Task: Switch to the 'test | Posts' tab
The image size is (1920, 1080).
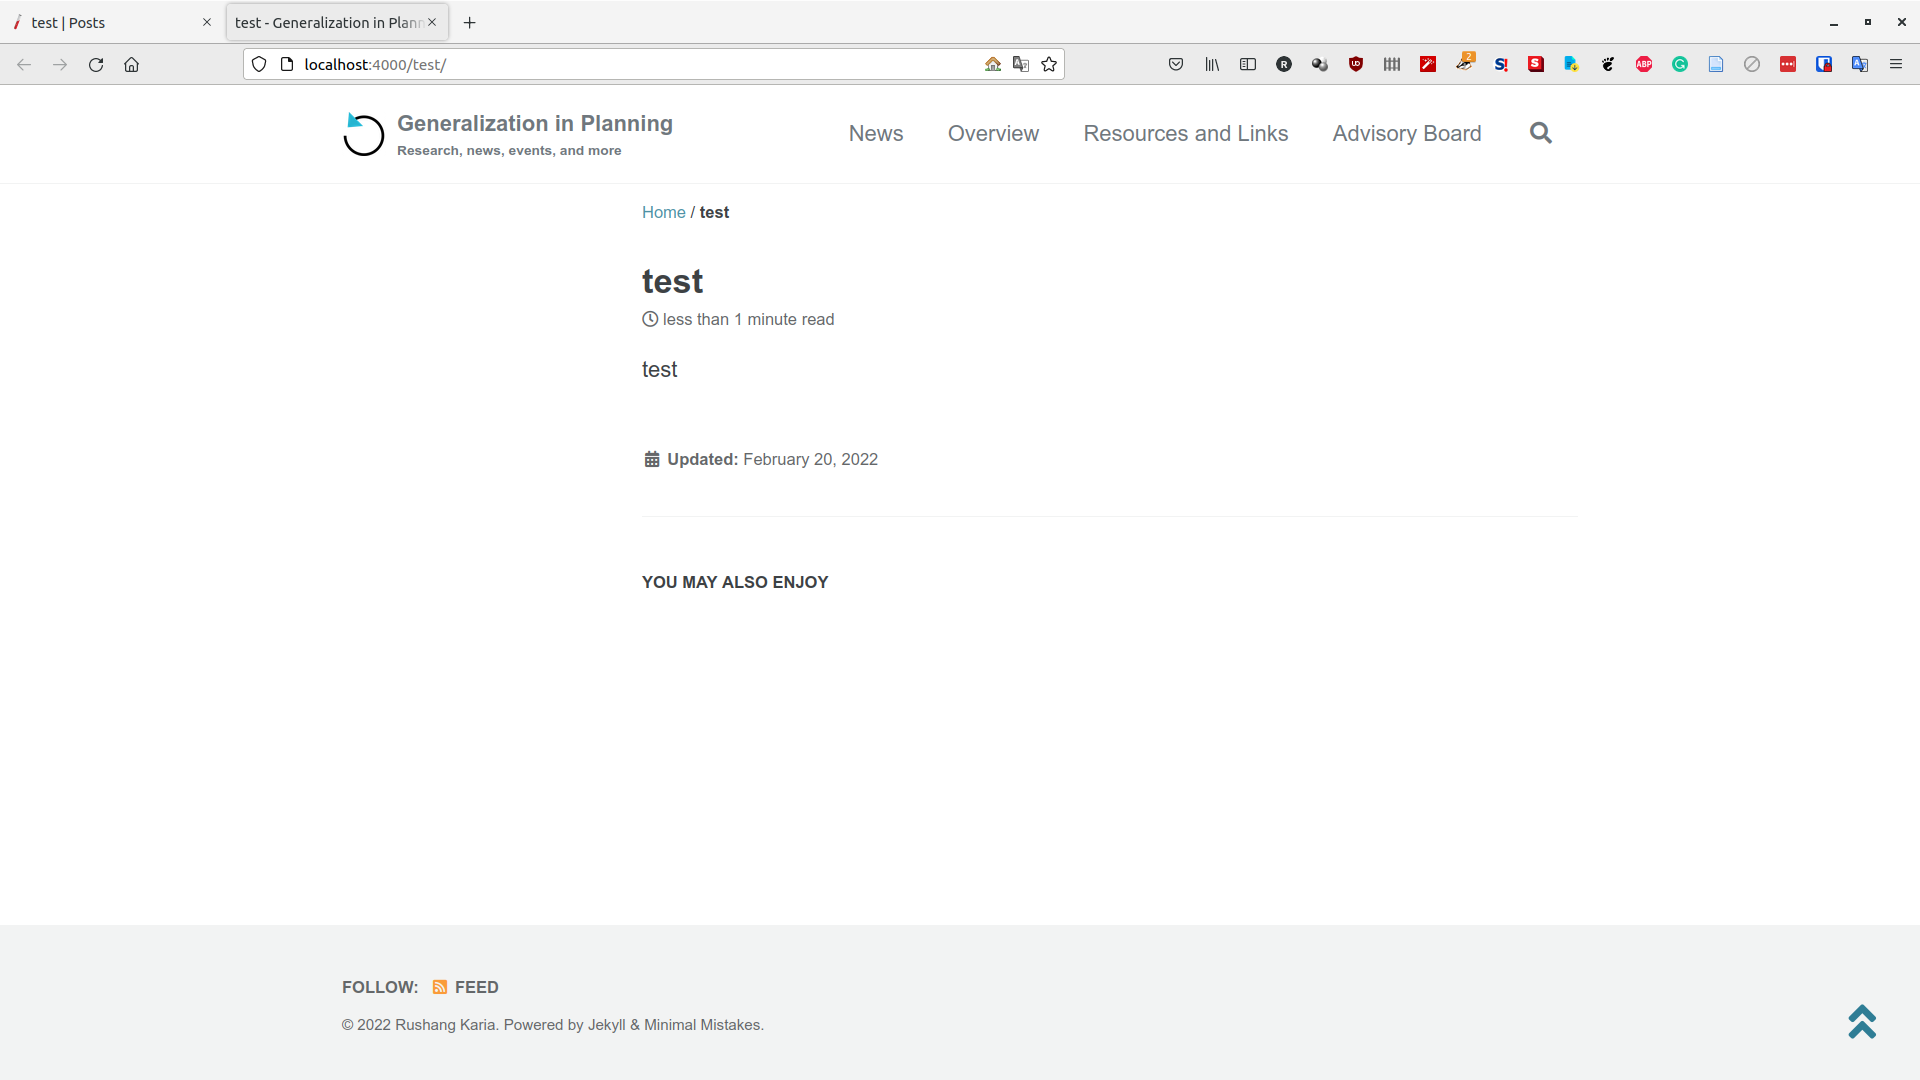Action: pos(110,22)
